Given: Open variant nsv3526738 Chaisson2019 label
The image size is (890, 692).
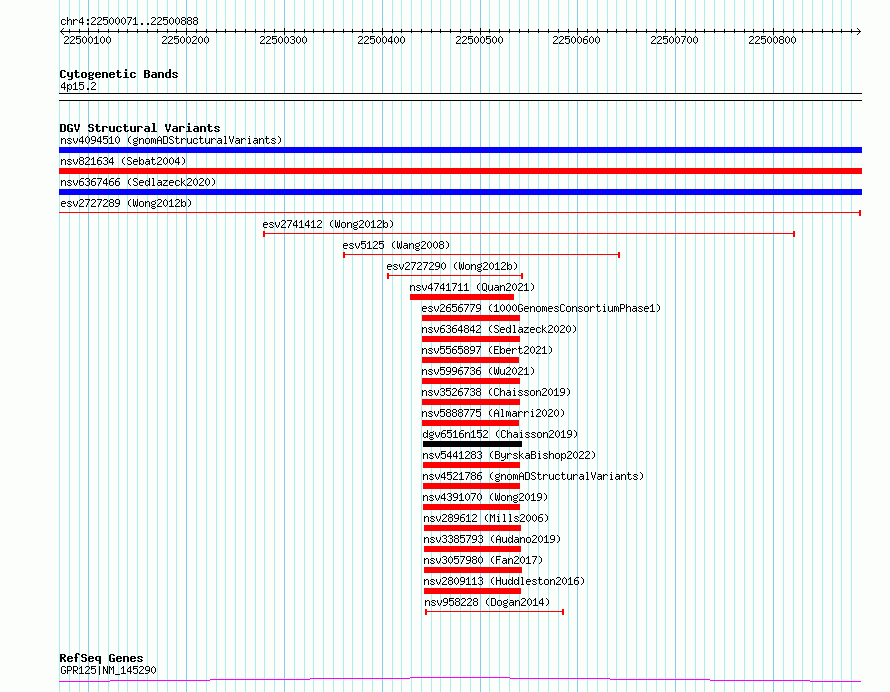Looking at the screenshot, I should pyautogui.click(x=496, y=392).
